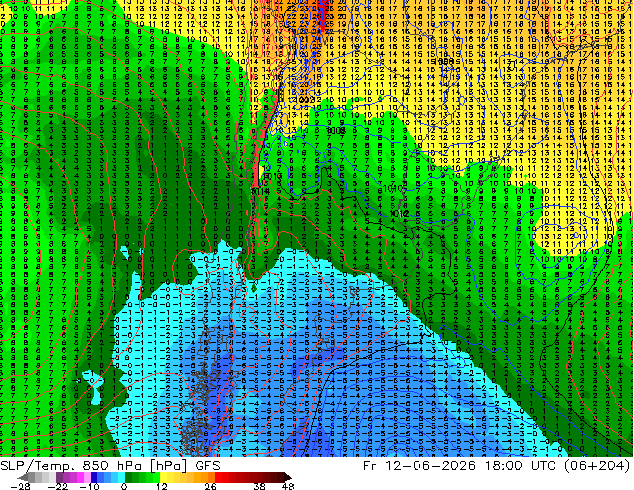Click the "26" legend label
This screenshot has width=634, height=490.
210,486
